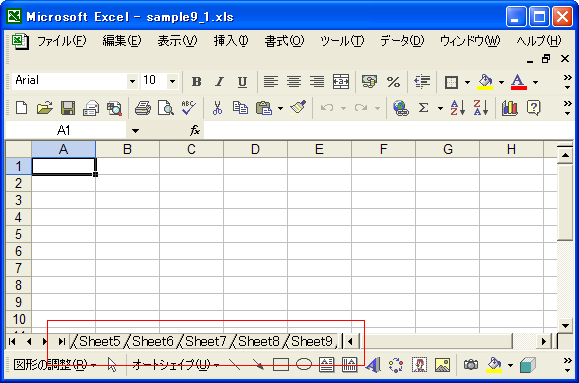Image resolution: width=579 pixels, height=383 pixels.
Task: Open 編集(E) menu
Action: pos(122,41)
